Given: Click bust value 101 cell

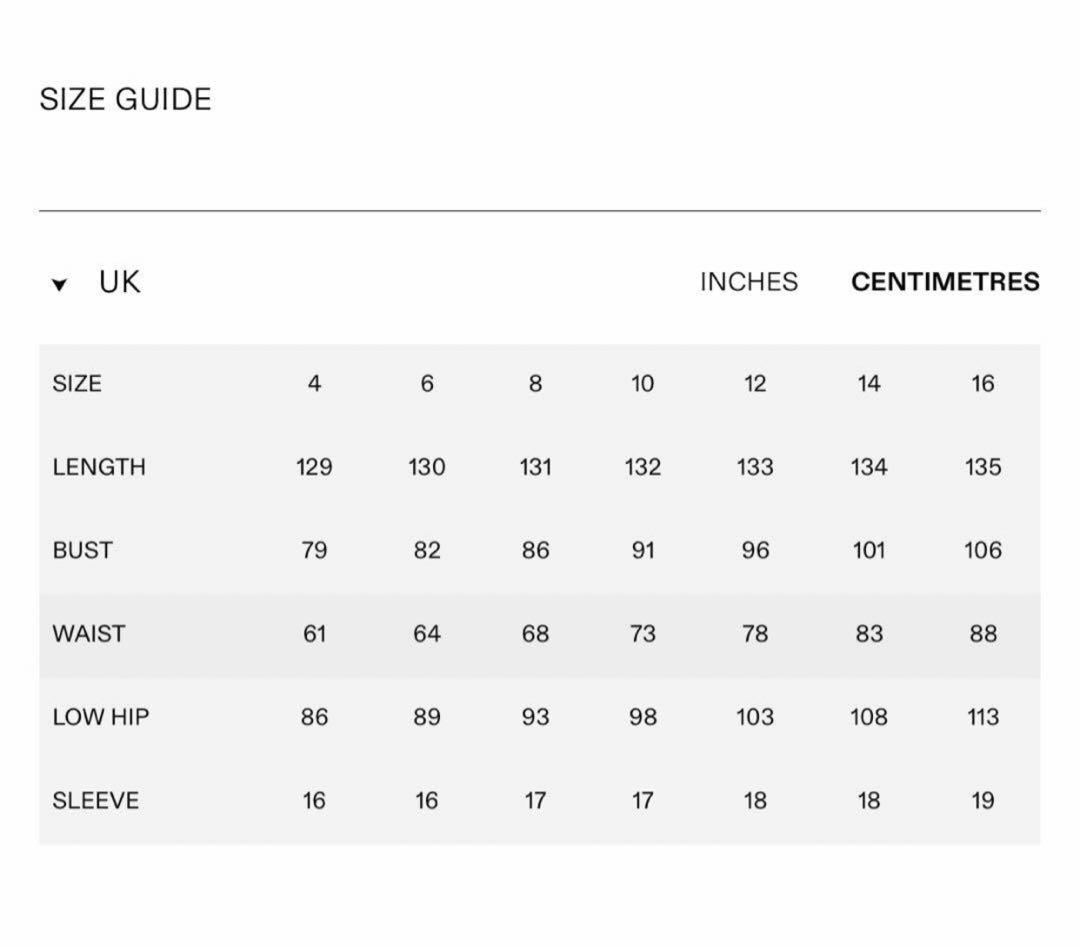Looking at the screenshot, I should 869,550.
